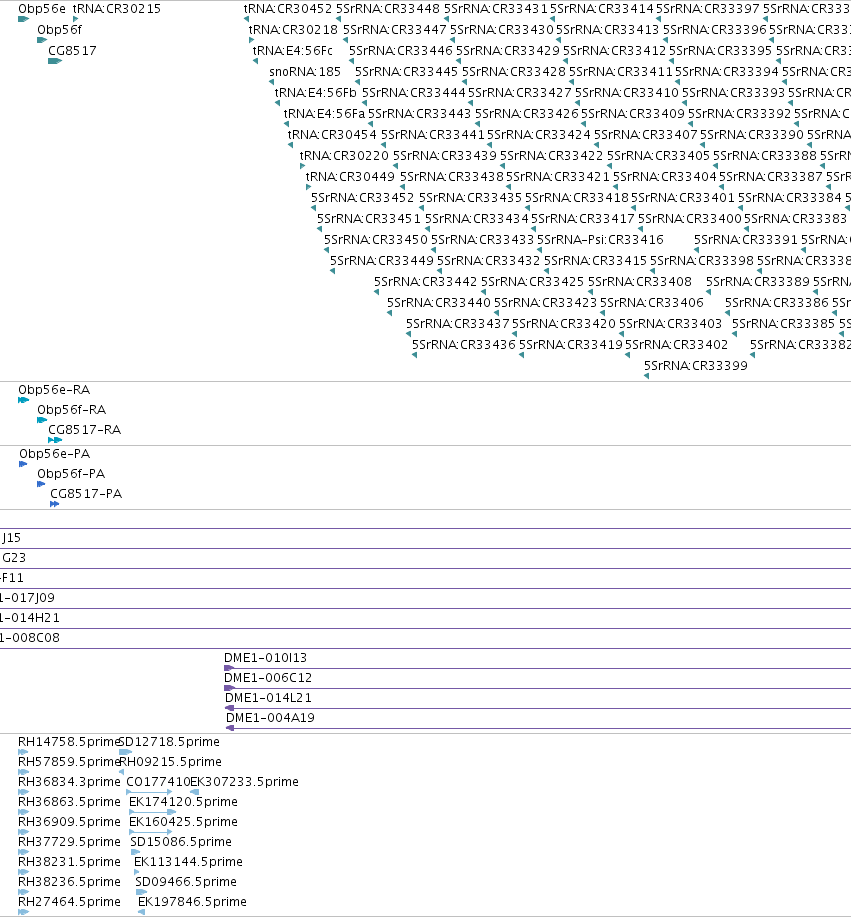Screen dimensions: 851x917
Task: Select 5SrRNA:CR33402 label
Action: (x=676, y=344)
